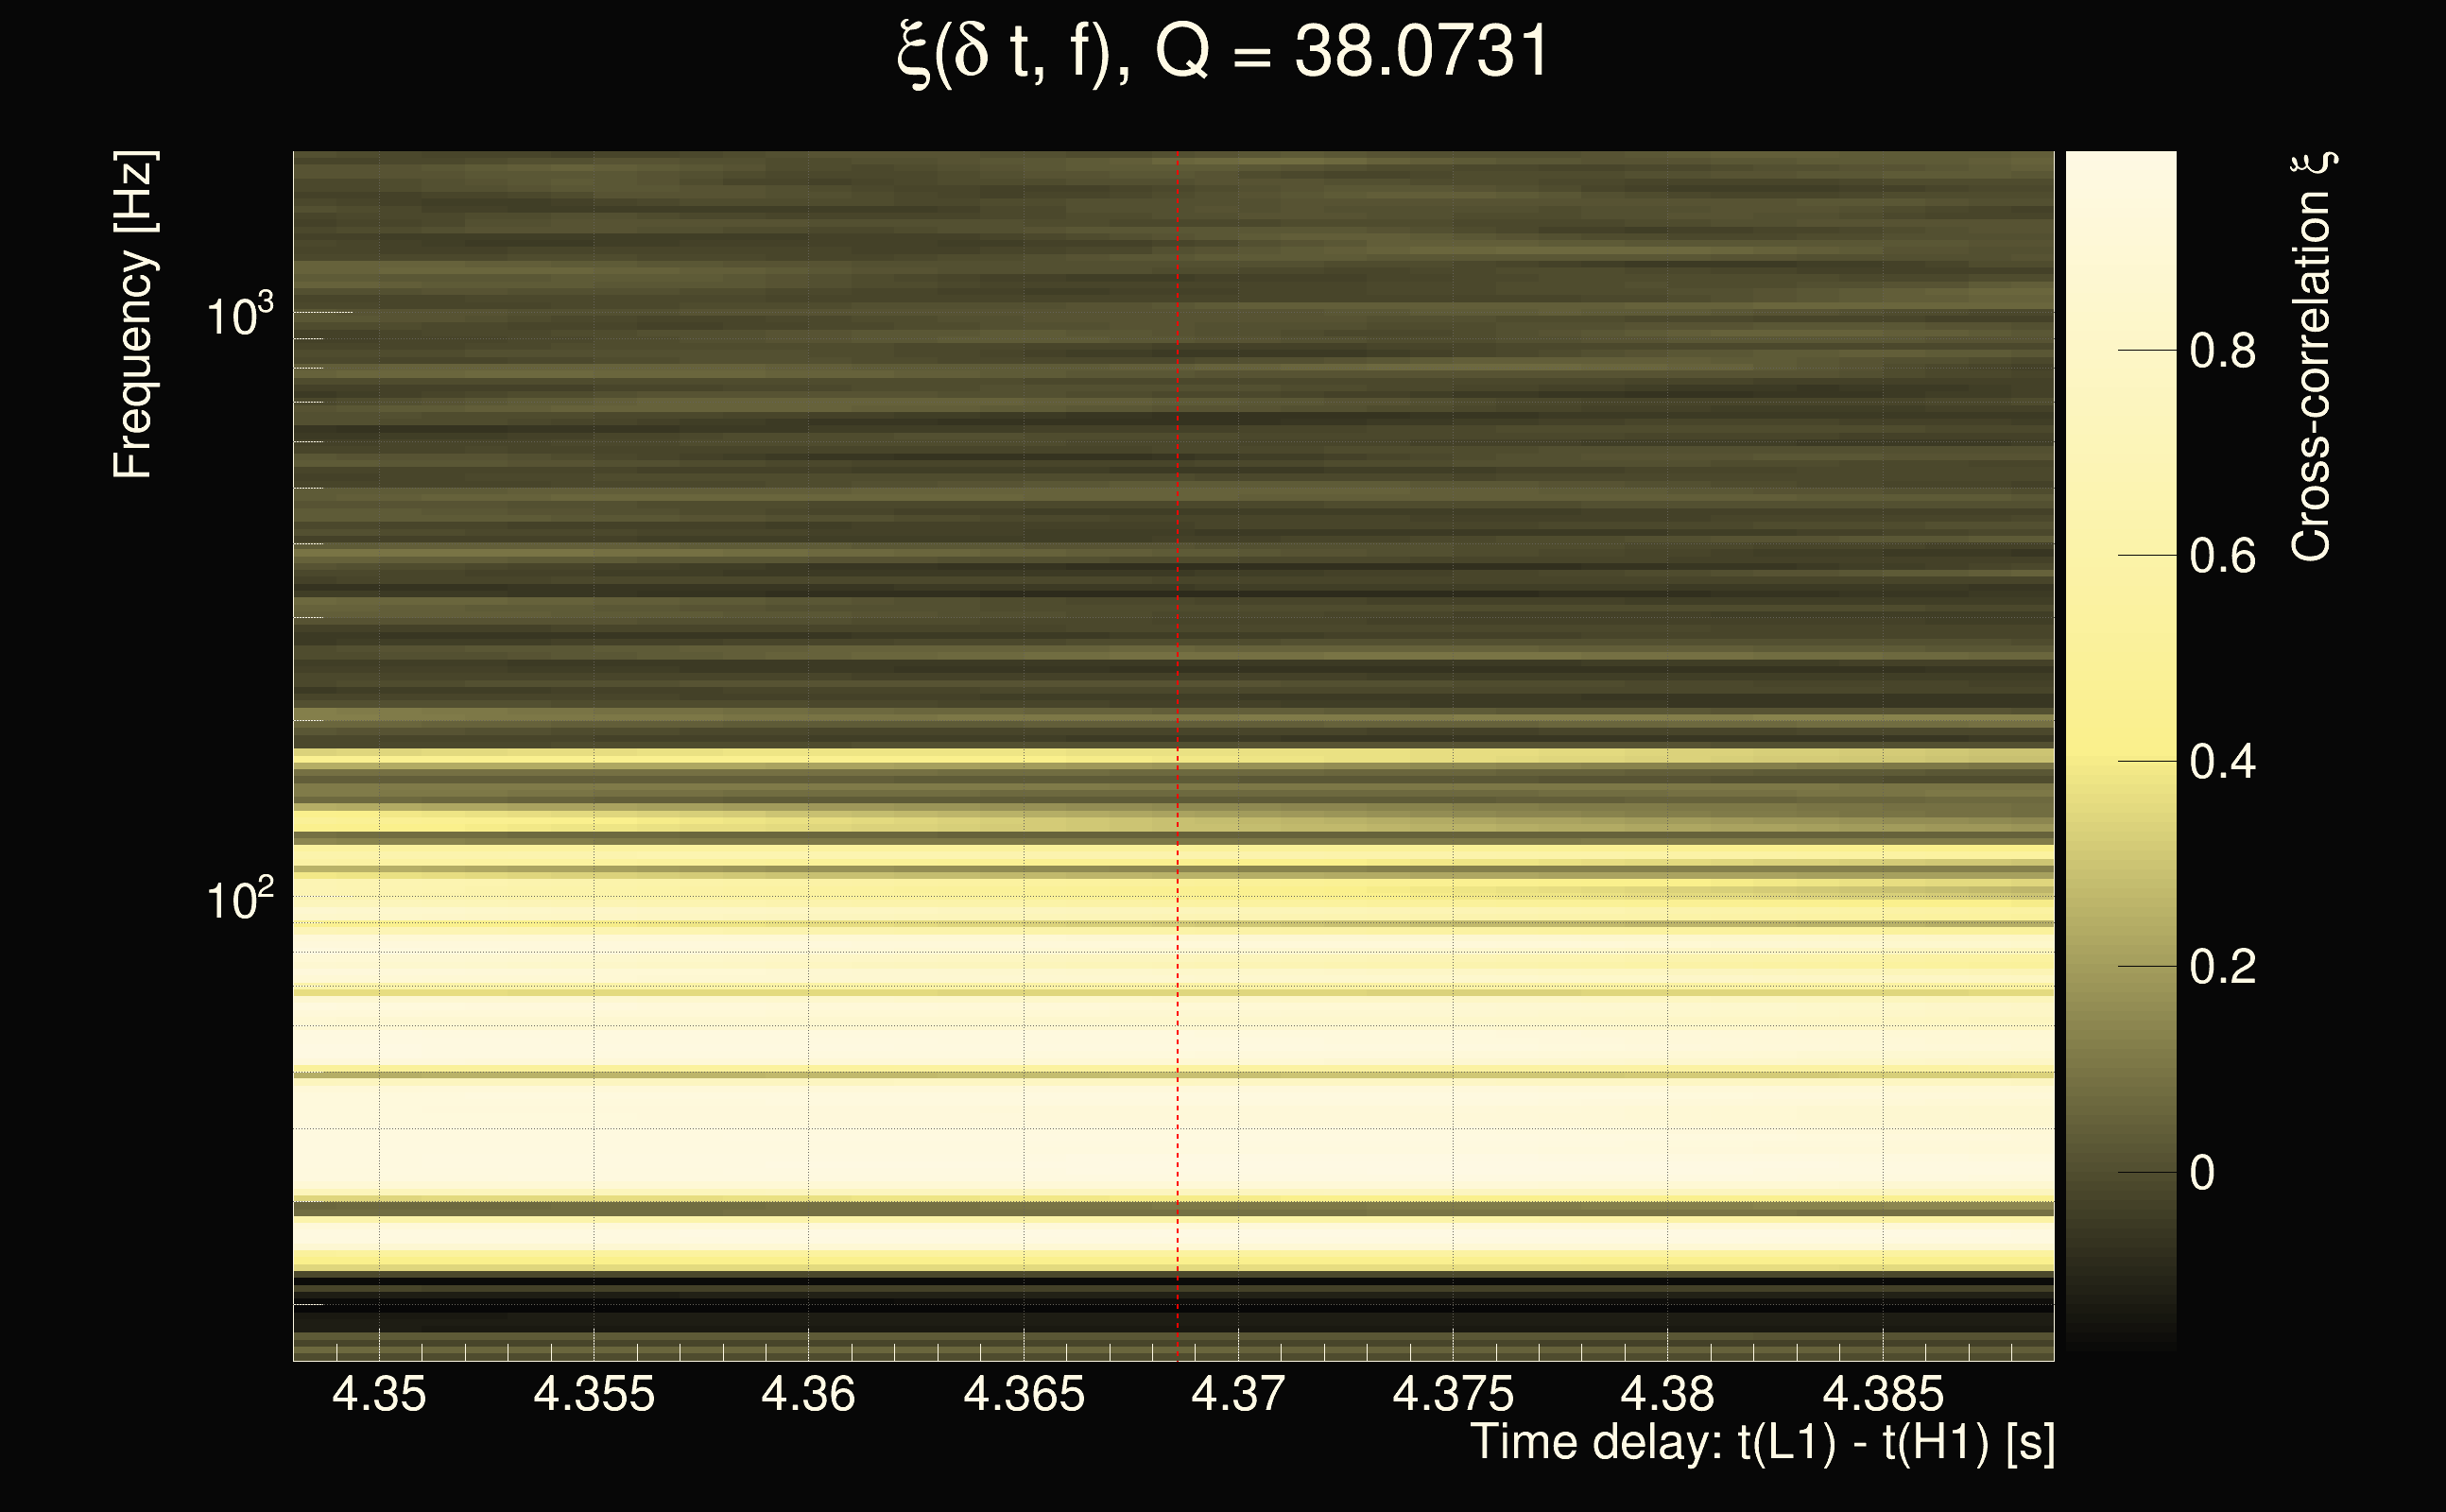The image size is (2446, 1512).
Task: Click the 4.365 tick label on x-axis
Action: click(1023, 1394)
